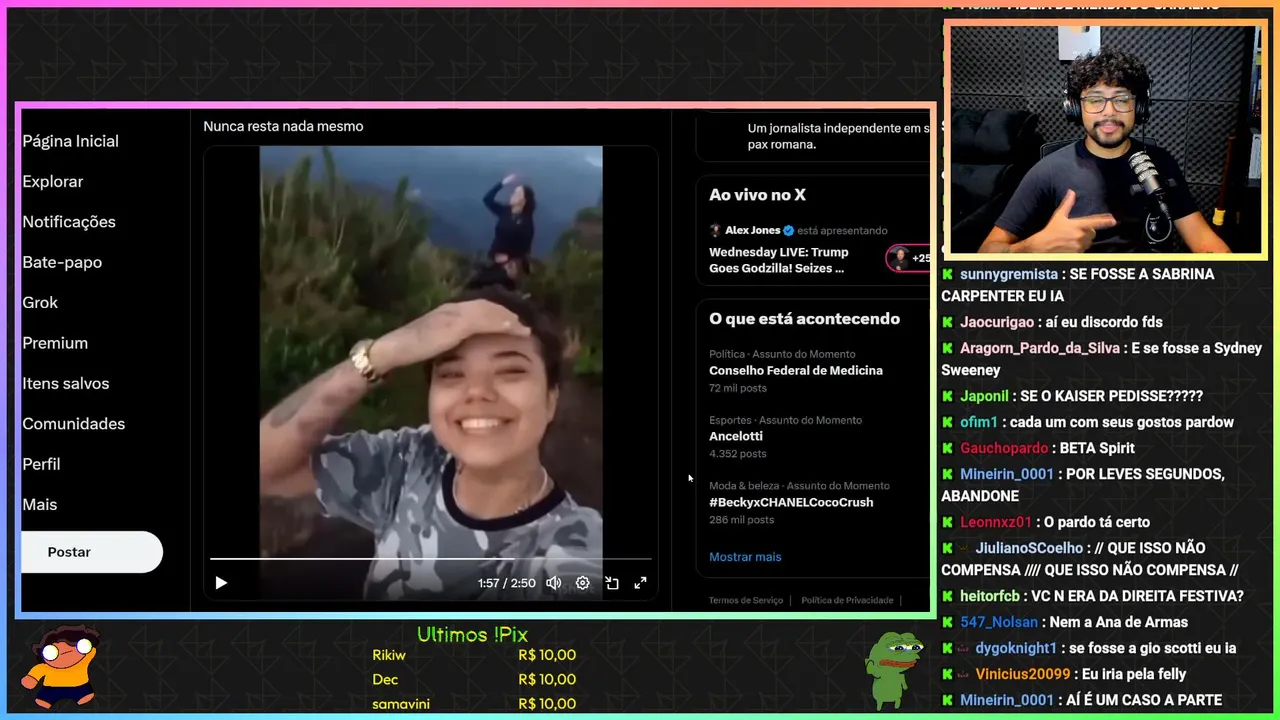Open the #BeckyxCHANELCocoCrush trend
The height and width of the screenshot is (720, 1280).
tap(791, 502)
